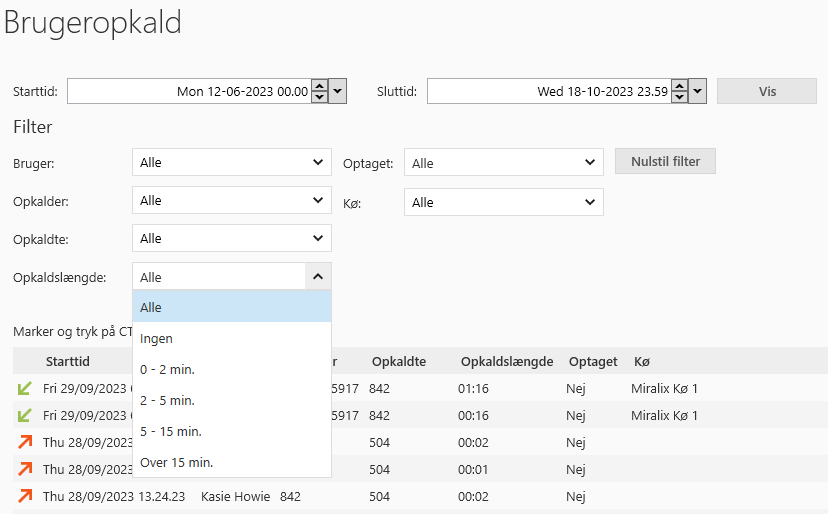Open the Starttid calendar dropdown
The width and height of the screenshot is (828, 514).
[338, 91]
